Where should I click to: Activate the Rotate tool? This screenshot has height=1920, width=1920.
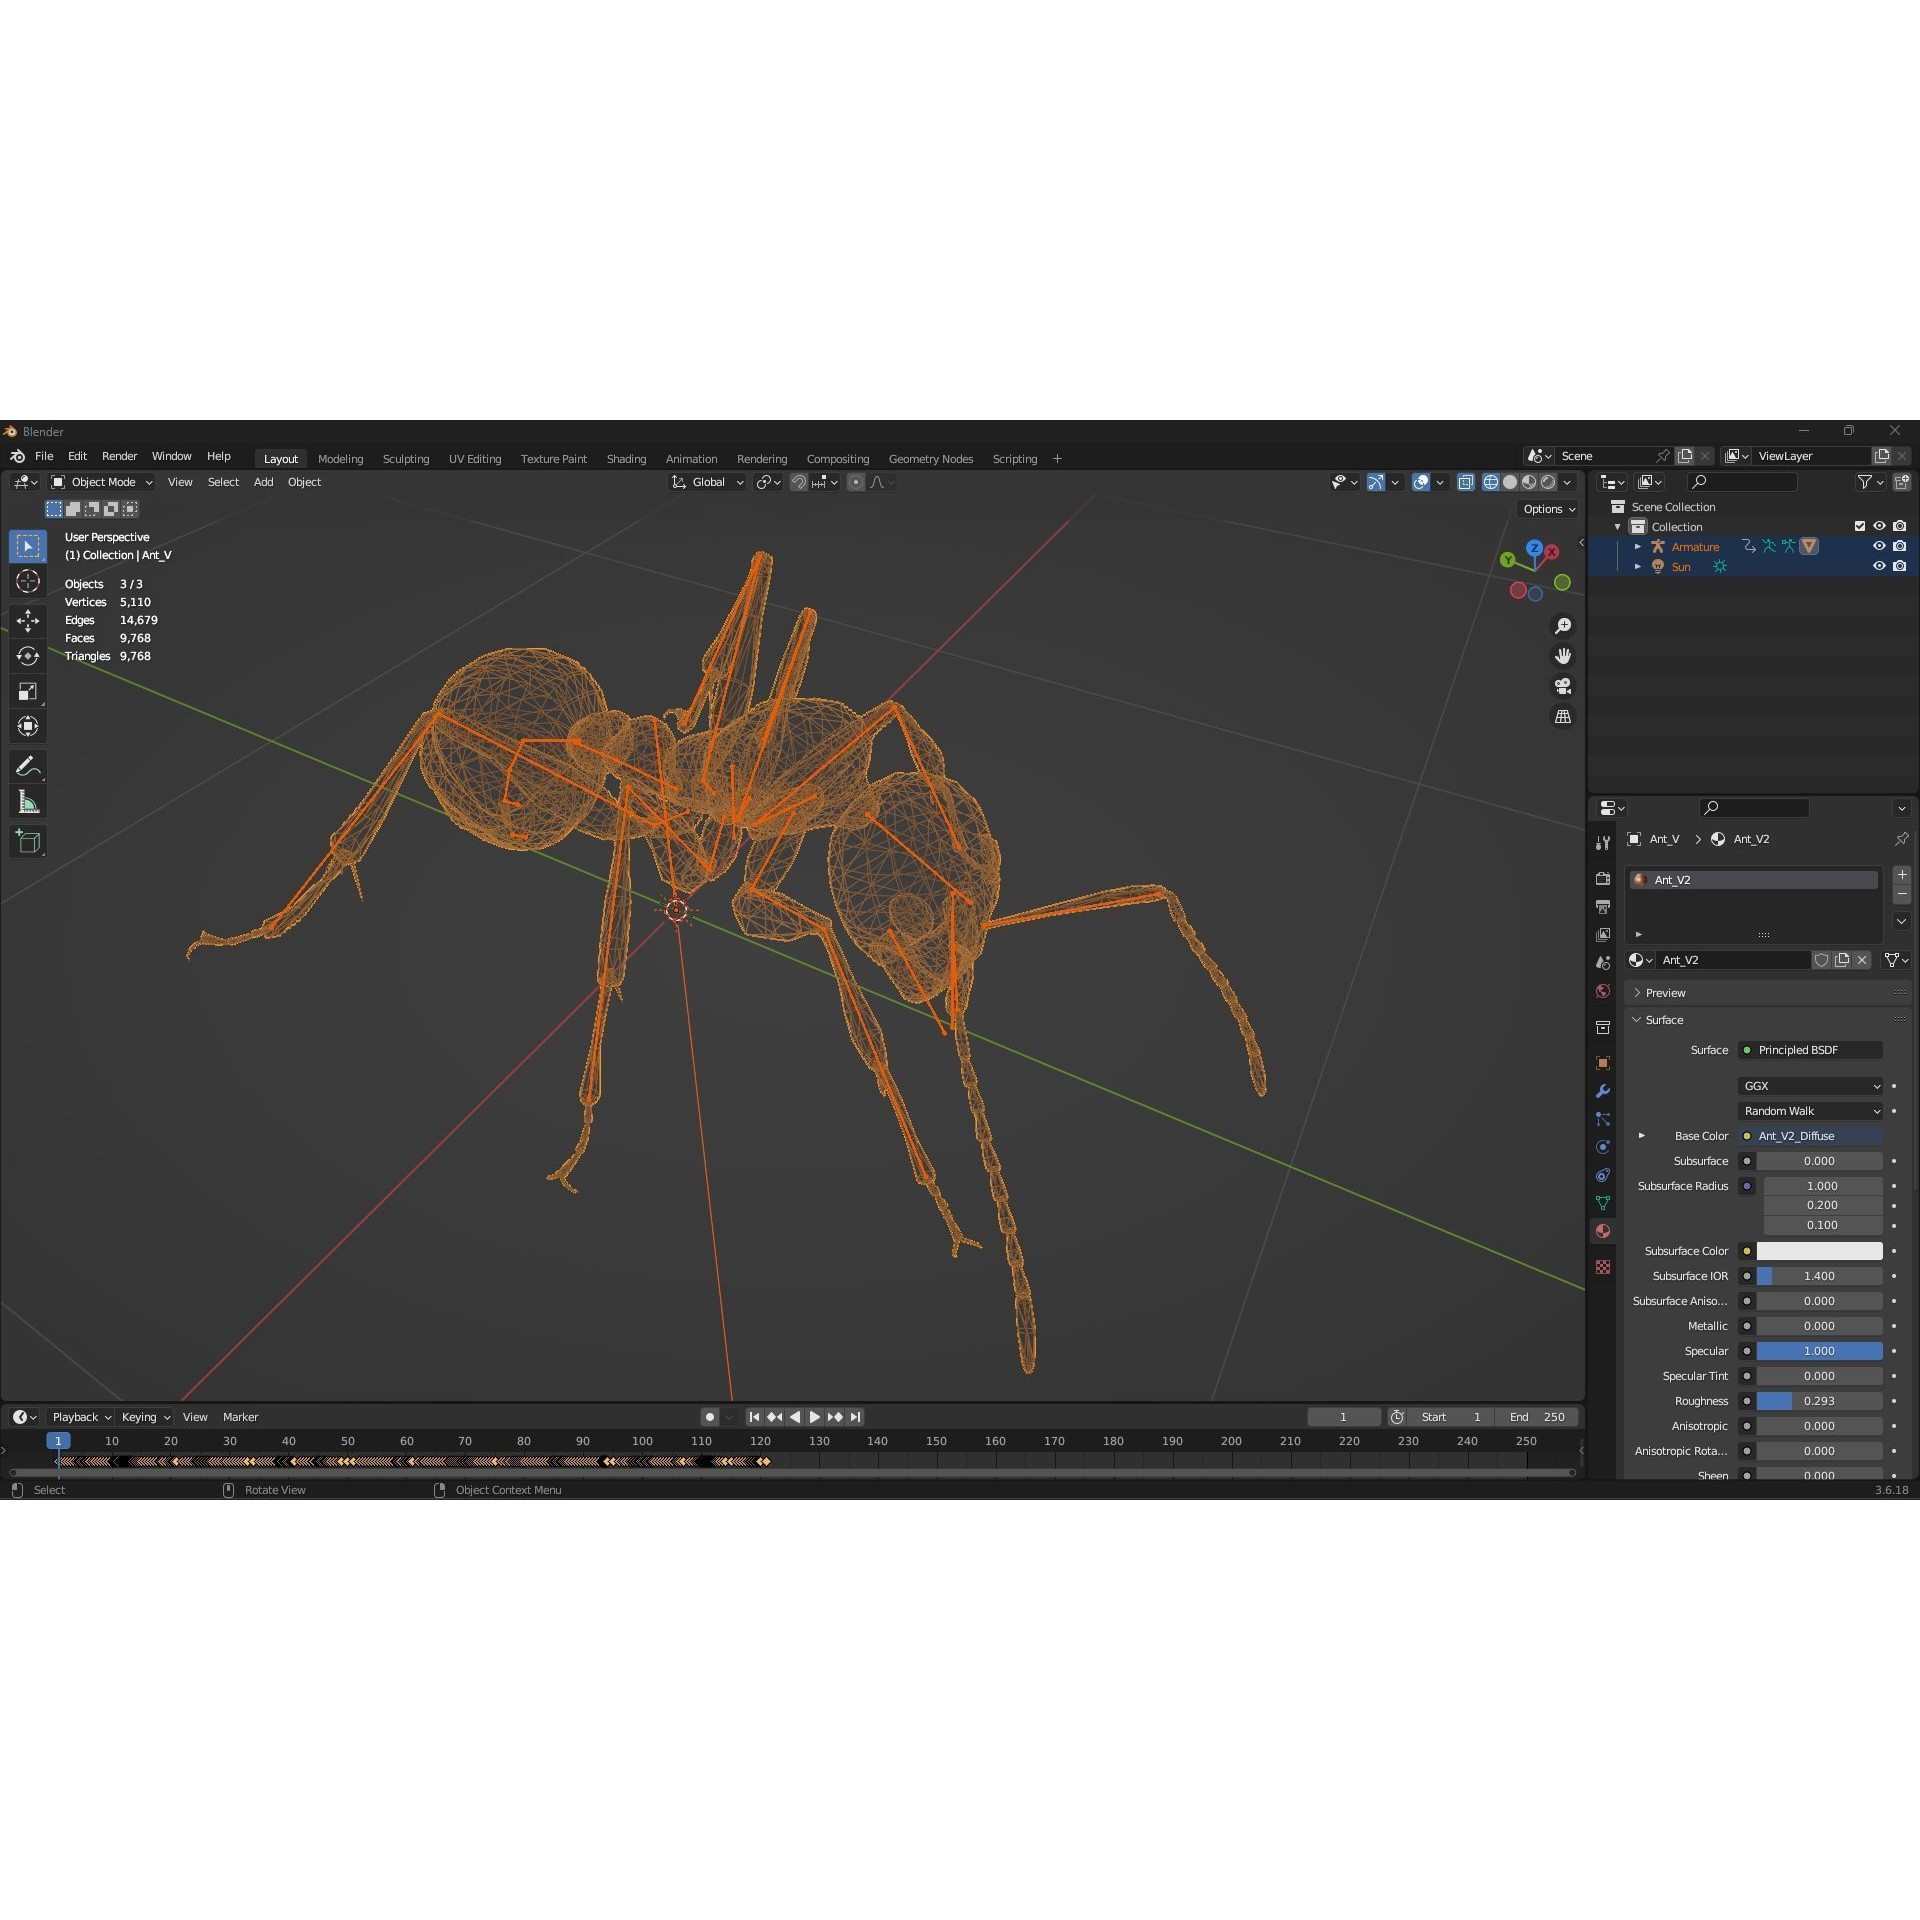click(x=28, y=656)
